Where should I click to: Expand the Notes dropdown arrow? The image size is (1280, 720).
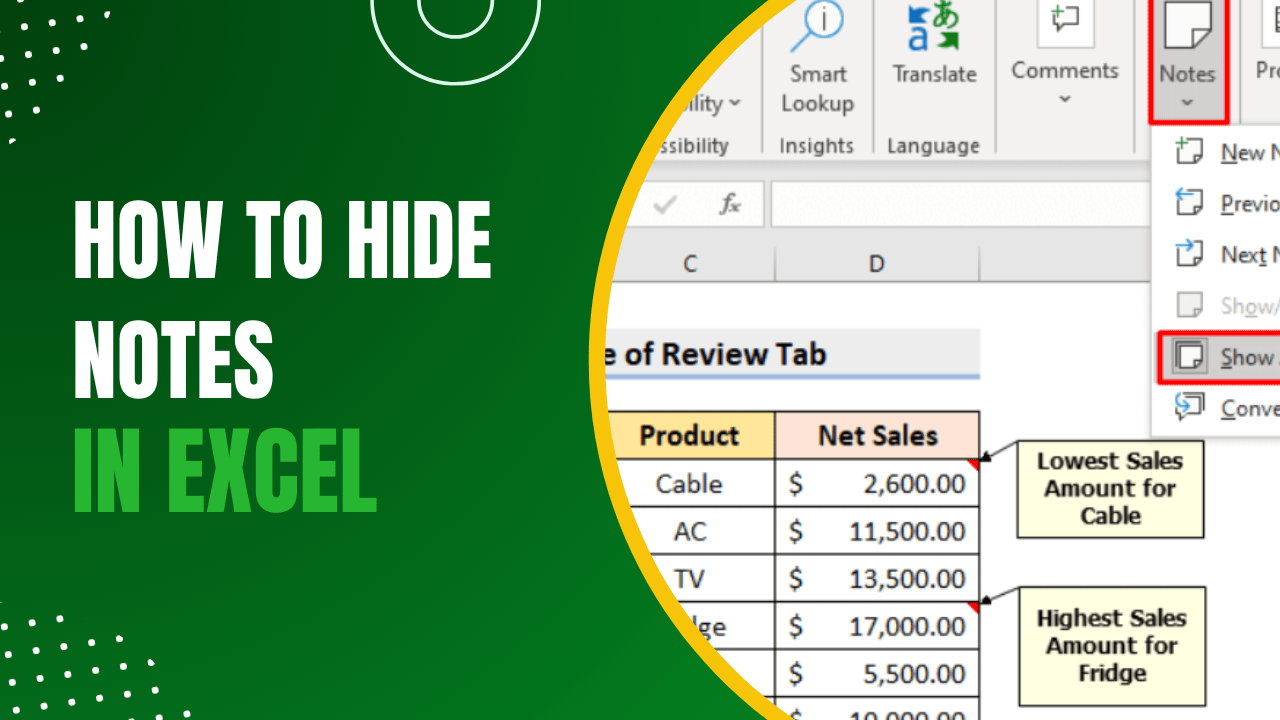point(1188,102)
